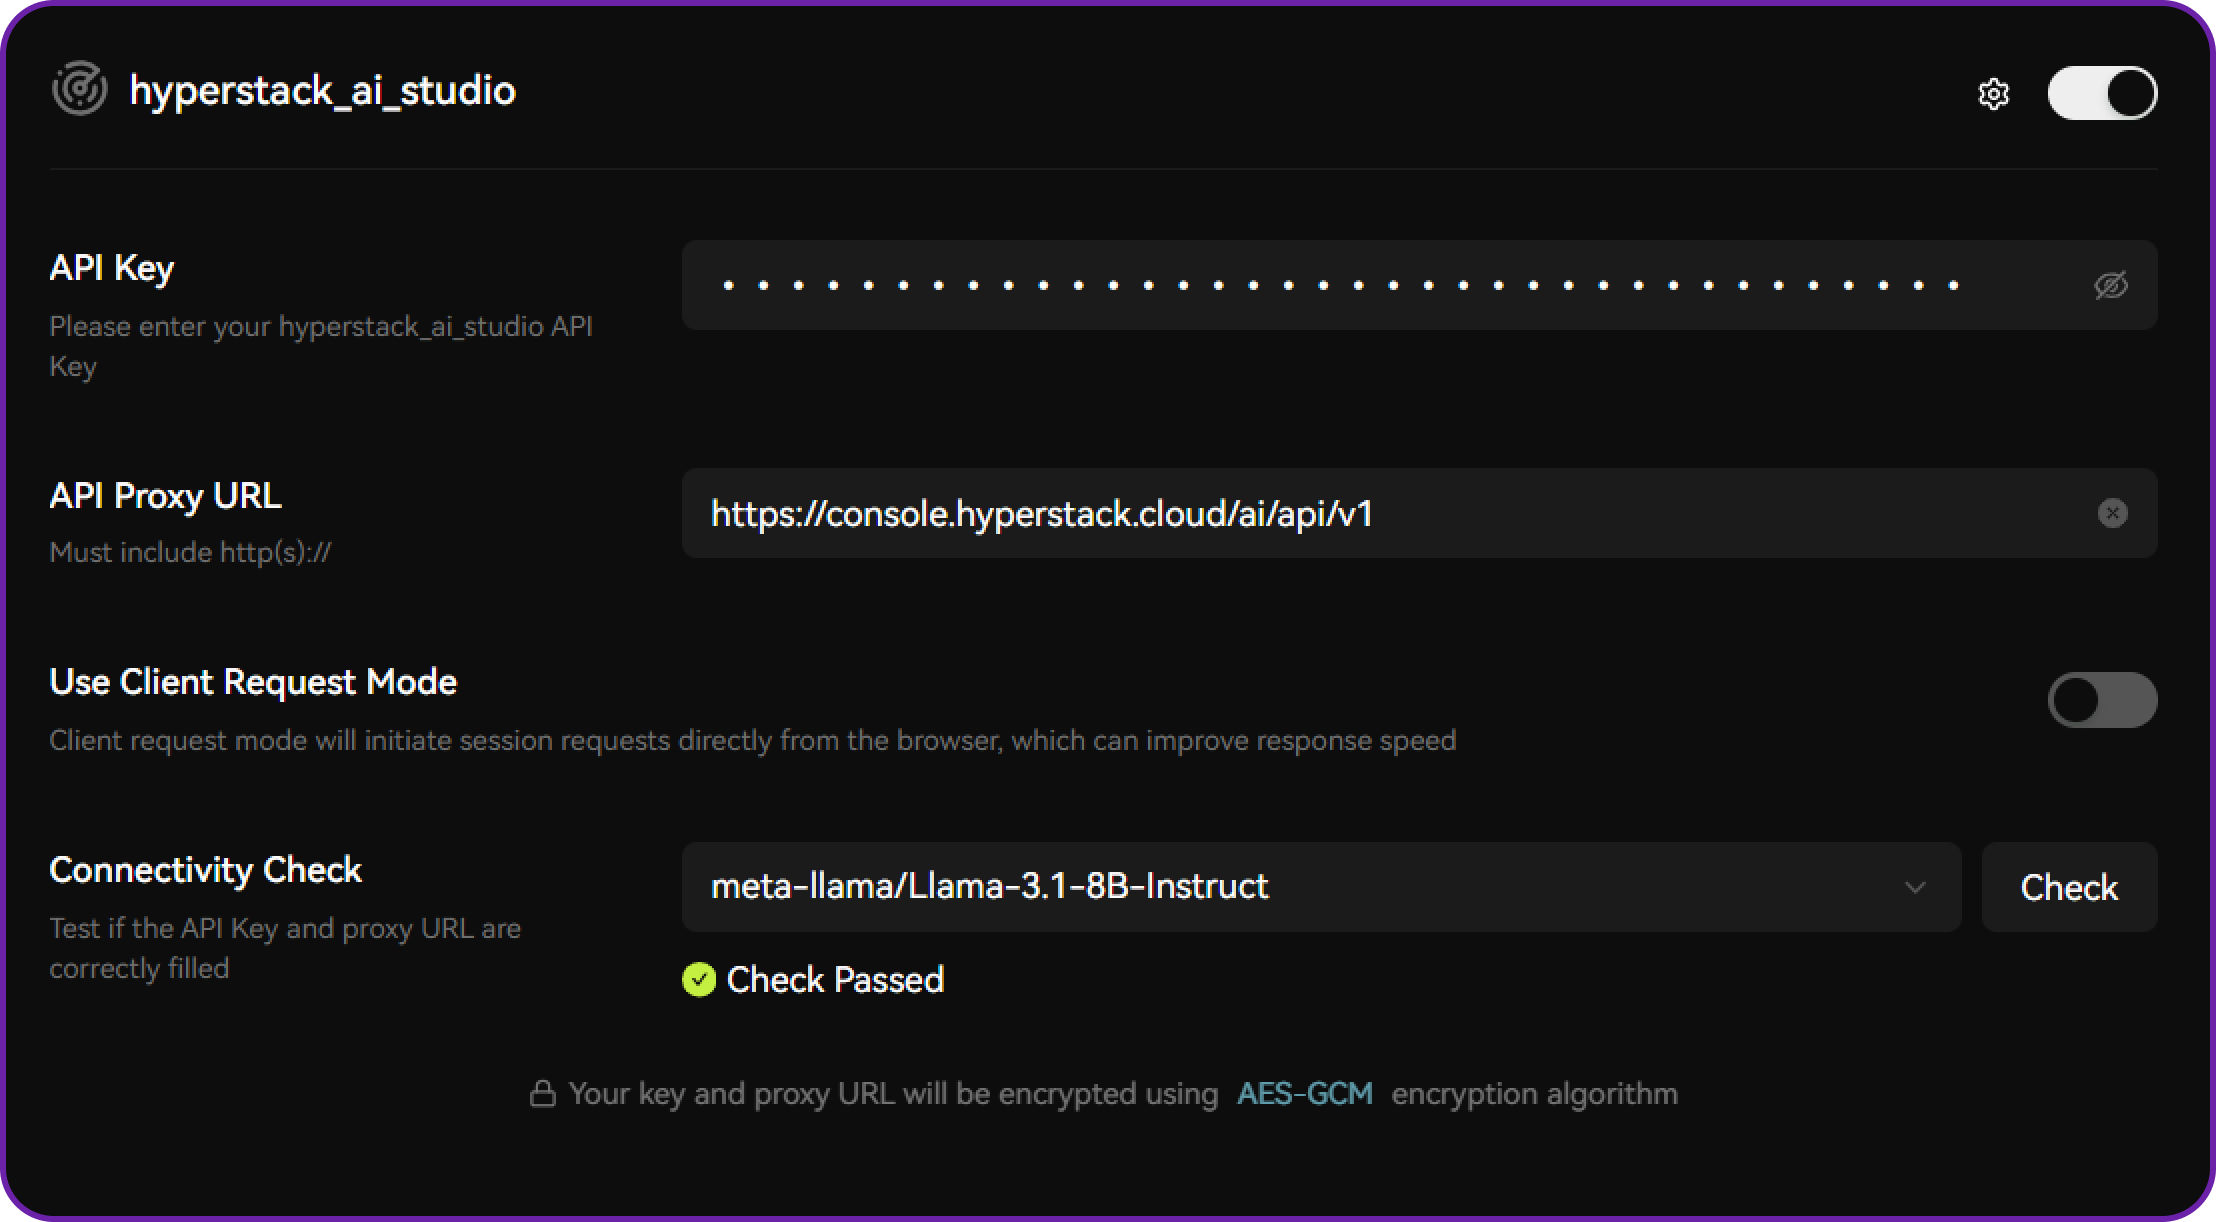This screenshot has width=2216, height=1222.
Task: Open model list showing Llama-3.1-8B-Instruct
Action: click(1320, 887)
